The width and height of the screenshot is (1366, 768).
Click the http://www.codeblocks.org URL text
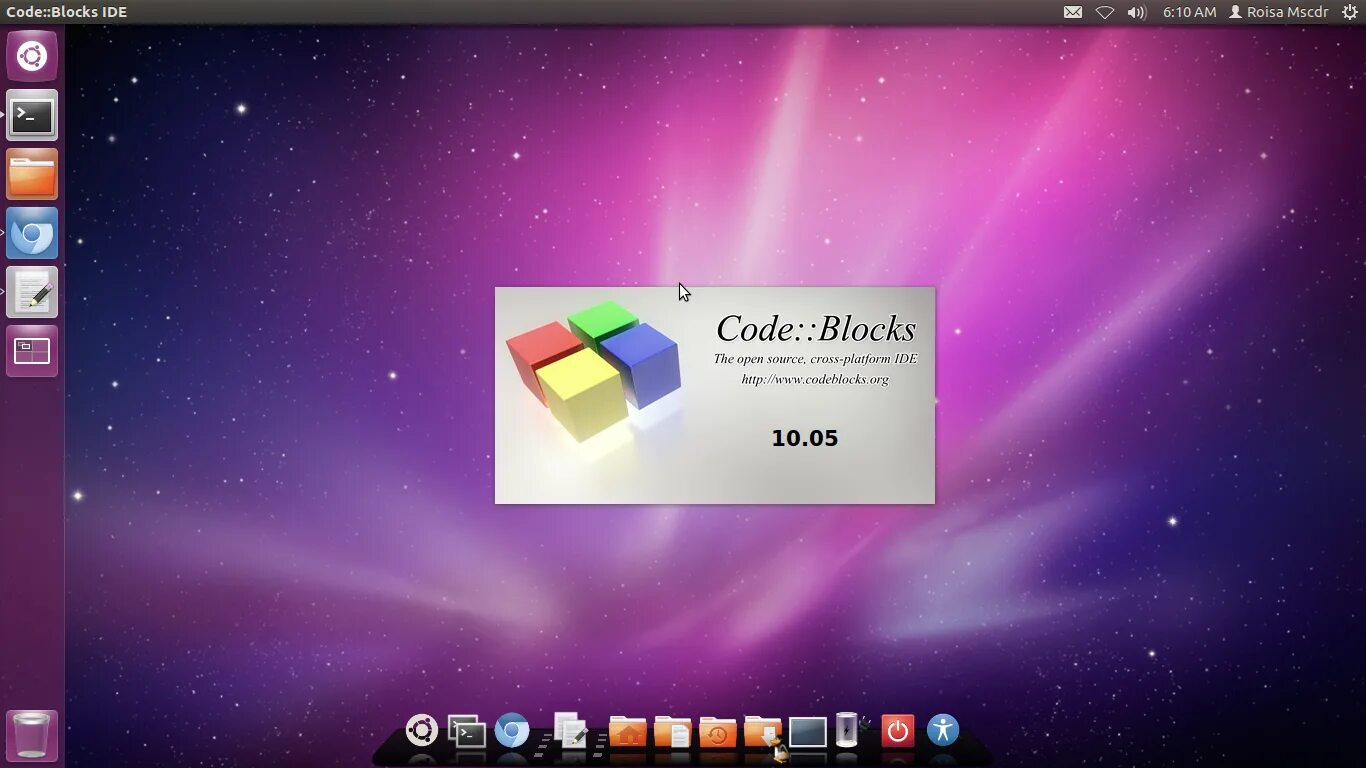815,379
